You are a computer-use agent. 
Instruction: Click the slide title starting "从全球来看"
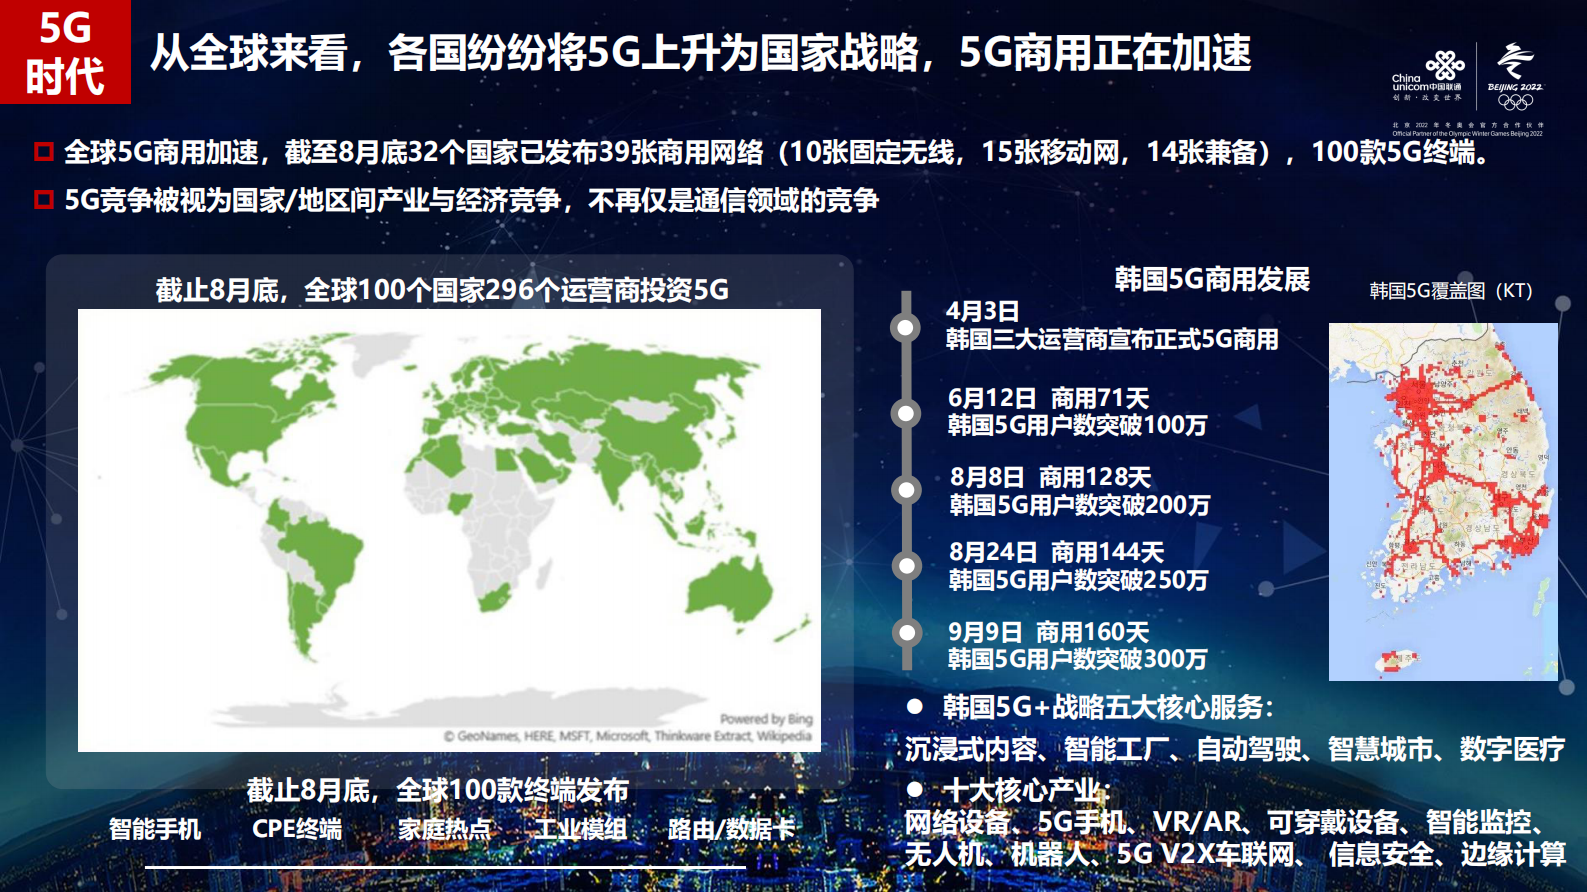click(x=700, y=53)
